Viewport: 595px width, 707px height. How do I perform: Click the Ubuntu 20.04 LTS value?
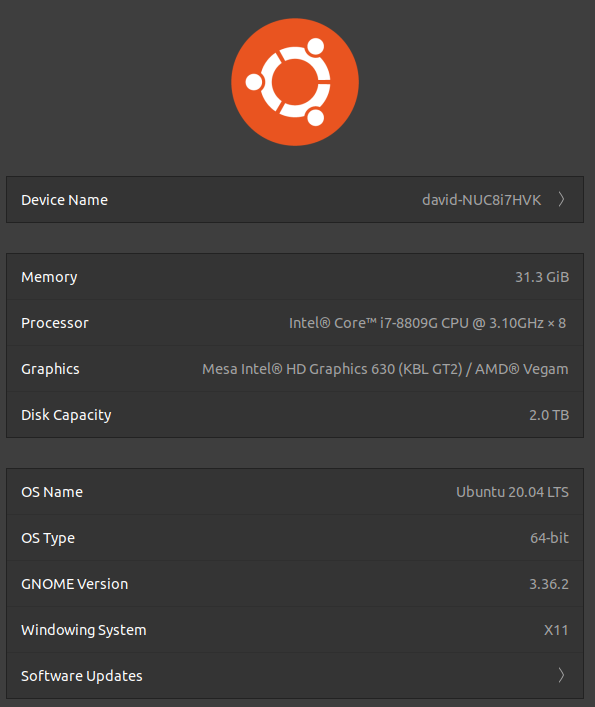[513, 492]
